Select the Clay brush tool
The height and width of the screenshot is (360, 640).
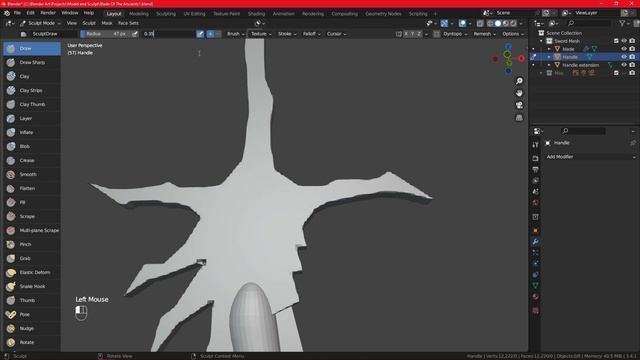[32, 76]
